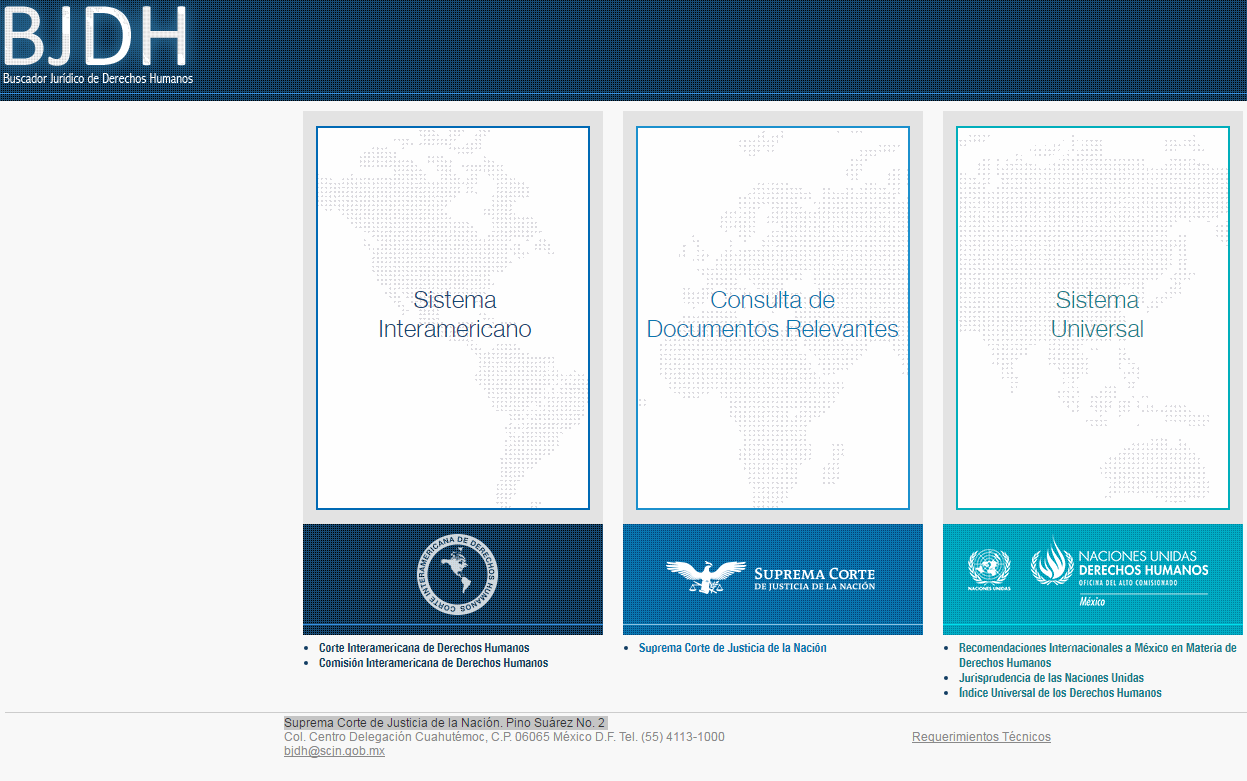Open the Sistema Interamericano map card

point(453,317)
